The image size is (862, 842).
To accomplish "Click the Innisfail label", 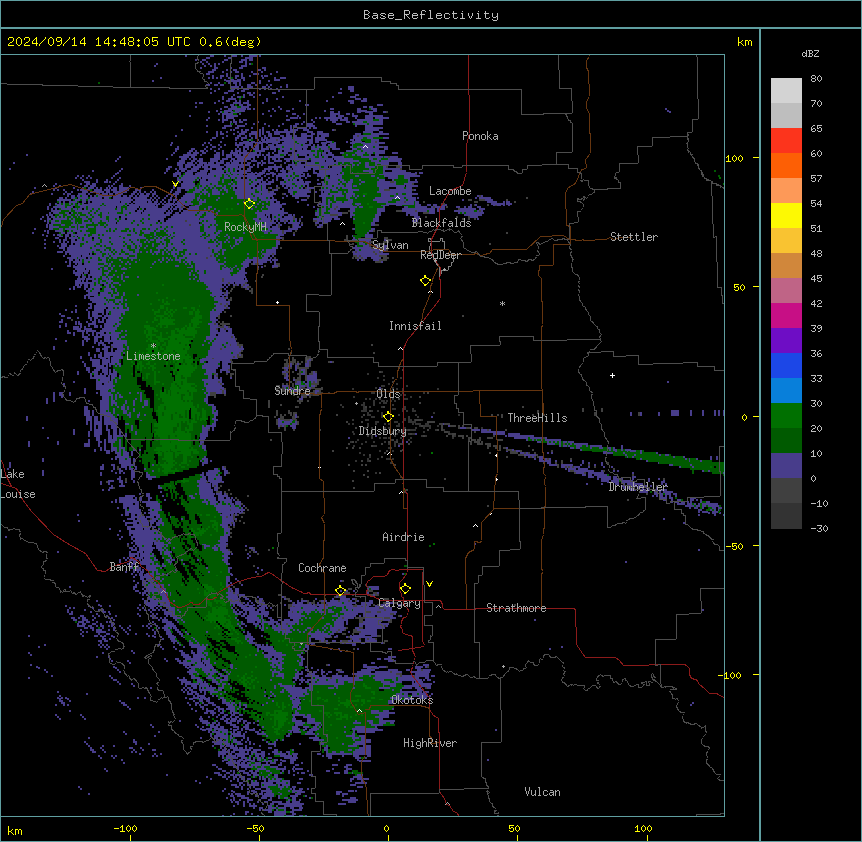I will tap(415, 326).
